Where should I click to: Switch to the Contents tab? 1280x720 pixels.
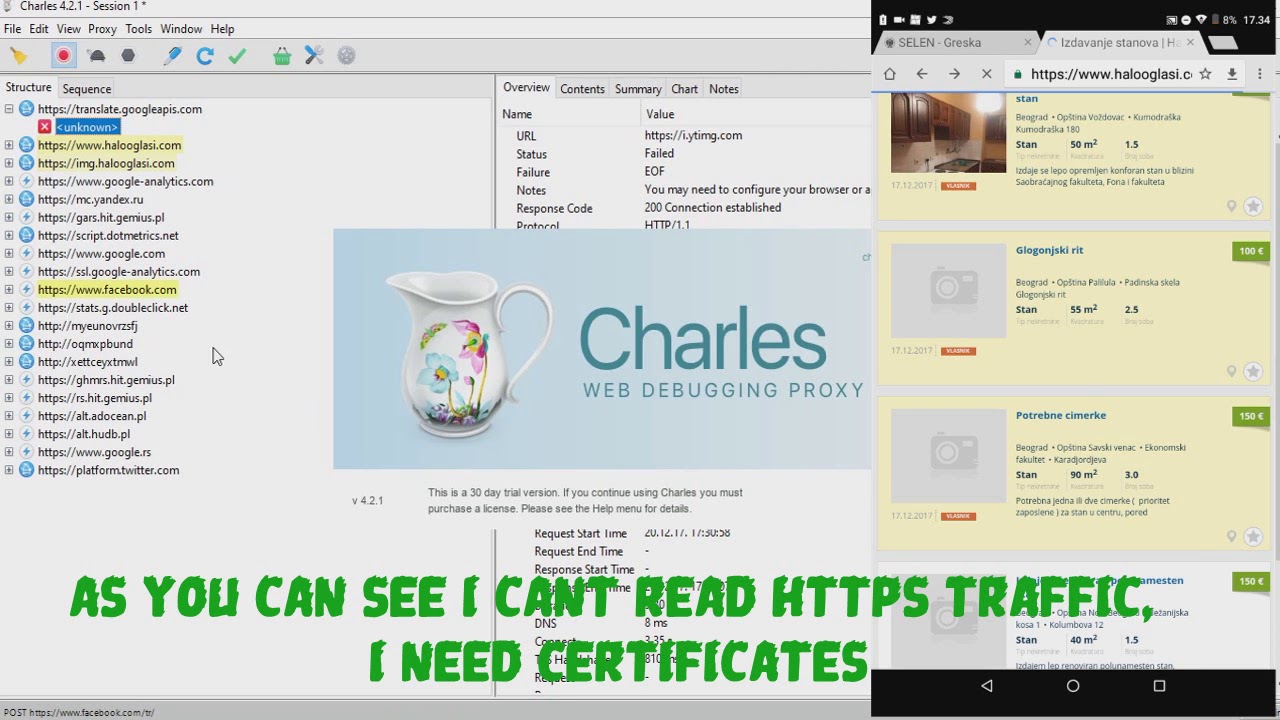(x=582, y=89)
